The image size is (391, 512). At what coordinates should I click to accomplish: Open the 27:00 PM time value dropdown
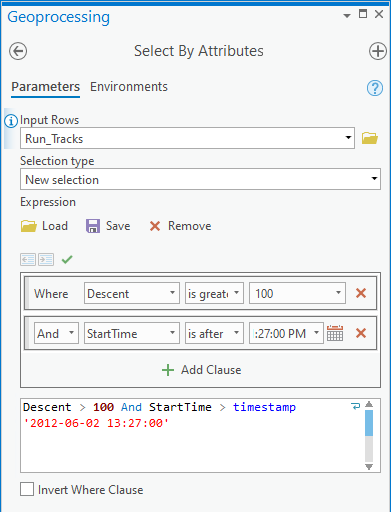pyautogui.click(x=317, y=333)
